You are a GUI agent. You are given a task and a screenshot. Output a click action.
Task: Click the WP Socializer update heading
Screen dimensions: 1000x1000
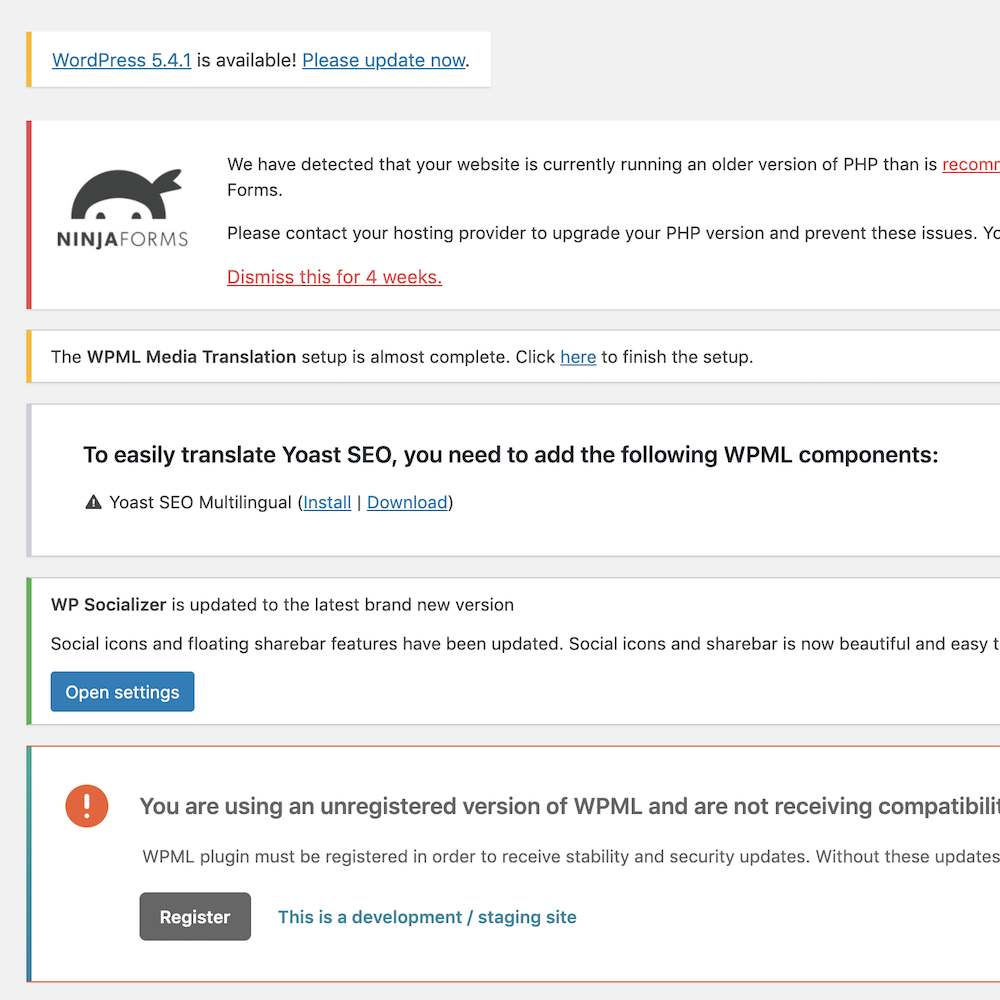(282, 605)
